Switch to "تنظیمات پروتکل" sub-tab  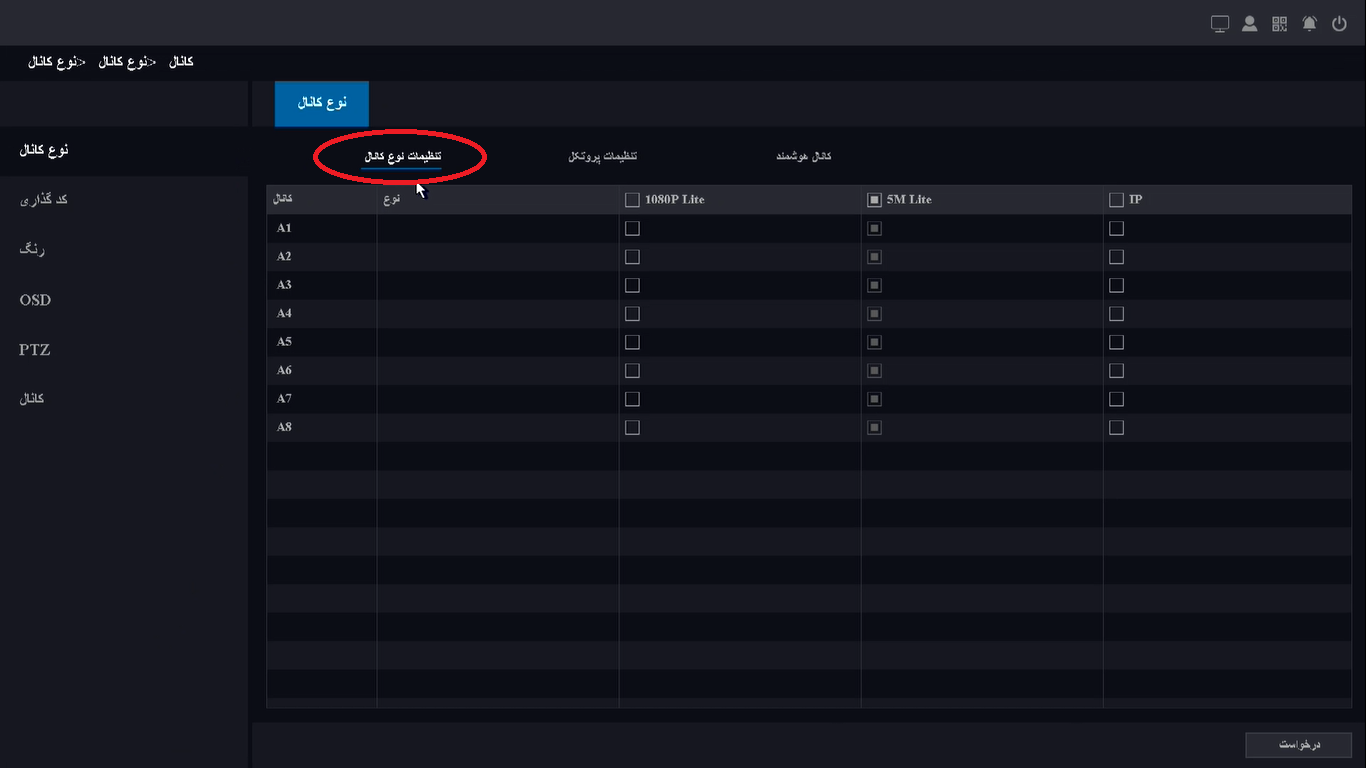click(603, 157)
